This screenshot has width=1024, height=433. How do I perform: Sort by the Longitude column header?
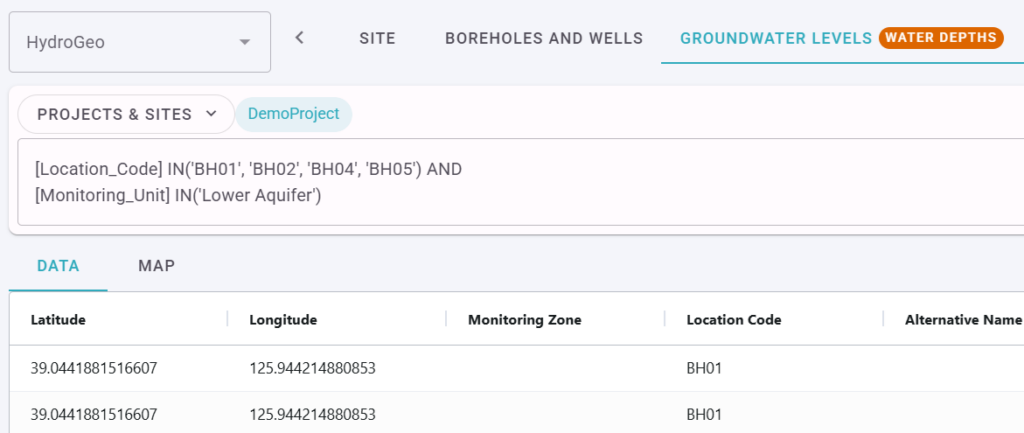[283, 320]
